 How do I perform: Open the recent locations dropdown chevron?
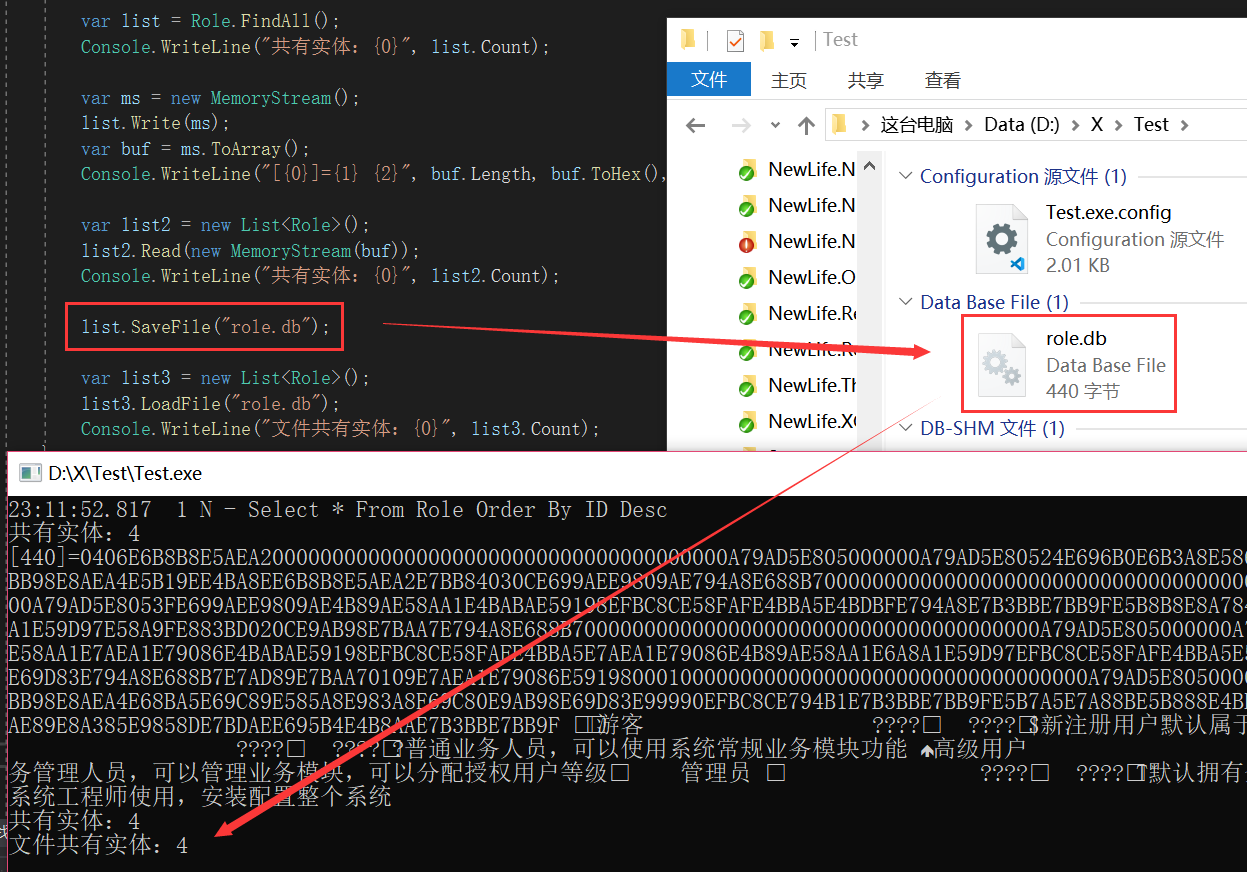pos(775,125)
